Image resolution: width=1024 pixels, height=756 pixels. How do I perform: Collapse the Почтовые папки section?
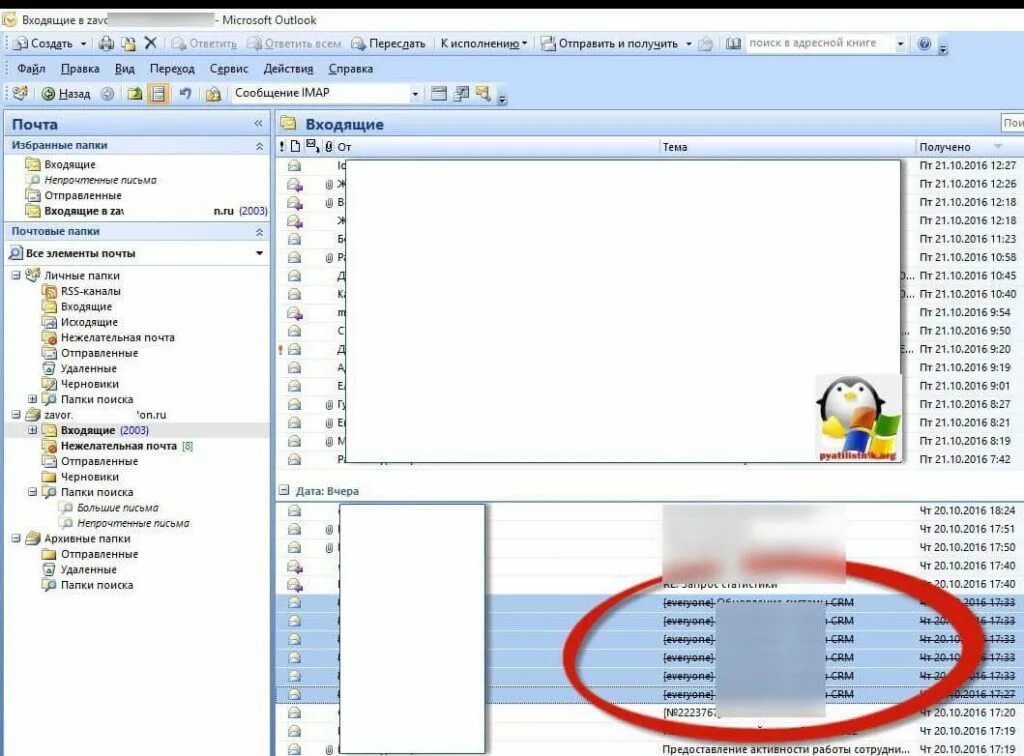pyautogui.click(x=259, y=232)
